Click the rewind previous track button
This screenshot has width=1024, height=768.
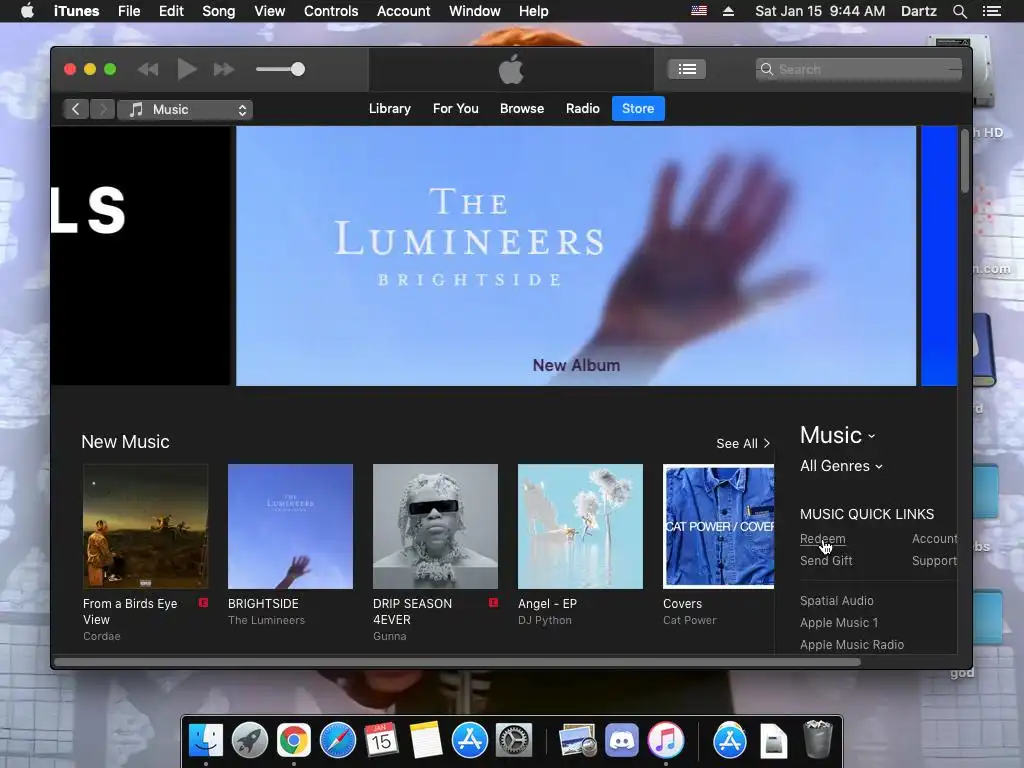[148, 69]
